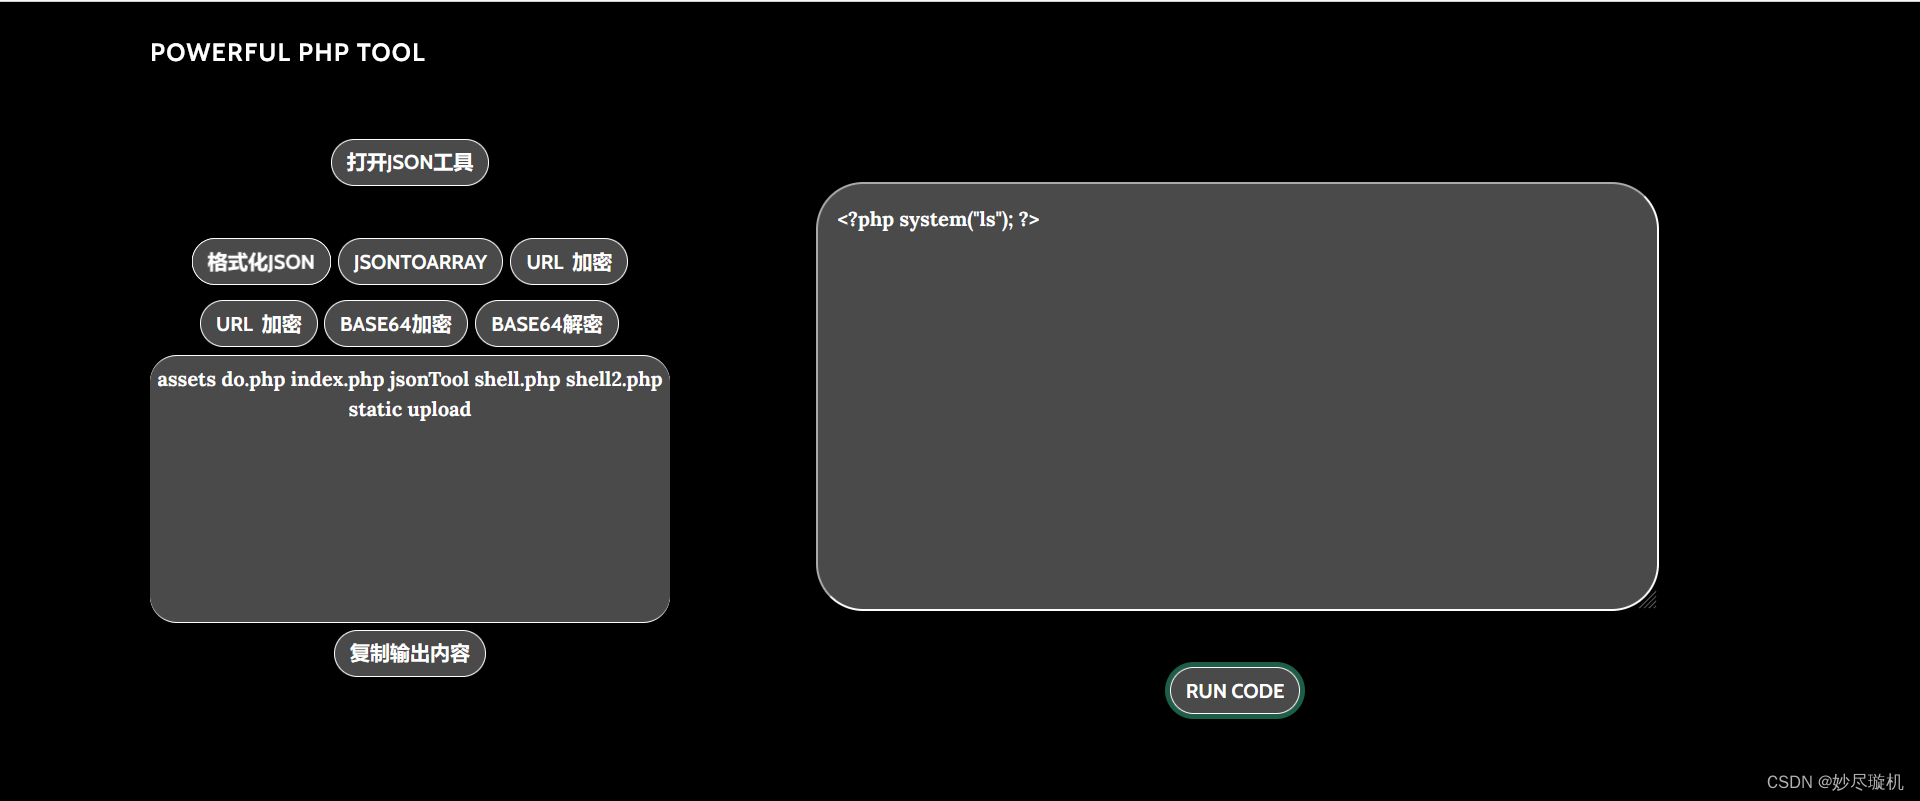Viewport: 1920px width, 801px height.
Task: Click the POWERFUL PHP TOOL title
Action: 288,53
